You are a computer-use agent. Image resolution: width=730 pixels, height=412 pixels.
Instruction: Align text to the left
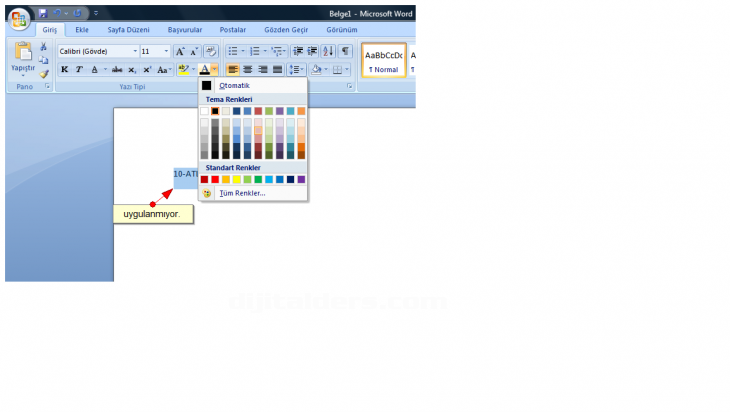233,69
